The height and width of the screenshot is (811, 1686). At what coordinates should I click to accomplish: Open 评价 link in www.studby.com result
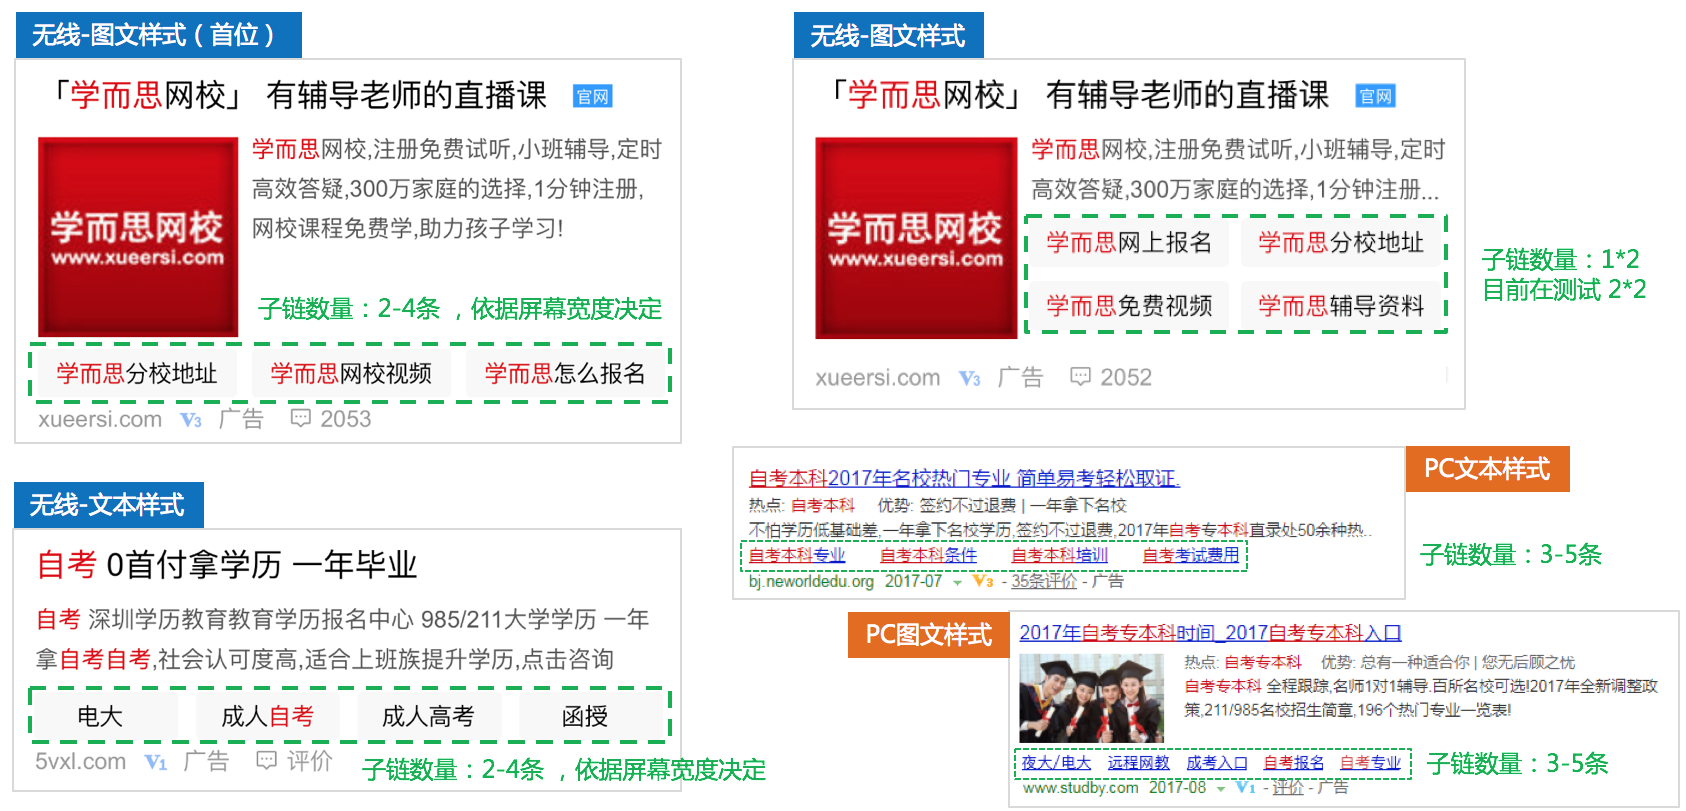1288,788
